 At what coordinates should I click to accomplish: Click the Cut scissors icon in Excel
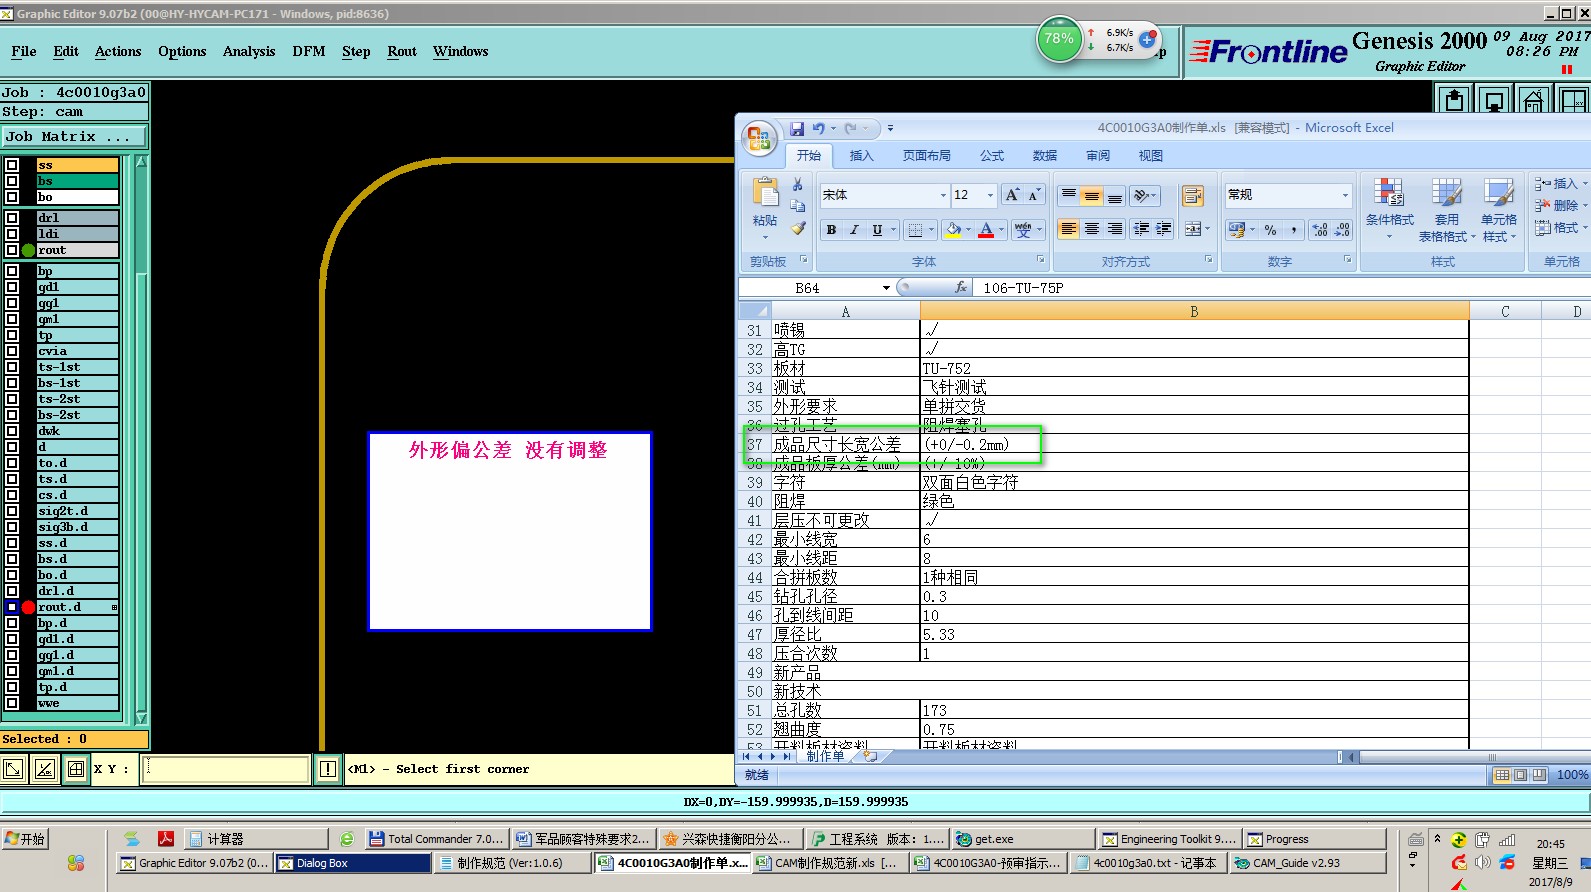(x=798, y=185)
